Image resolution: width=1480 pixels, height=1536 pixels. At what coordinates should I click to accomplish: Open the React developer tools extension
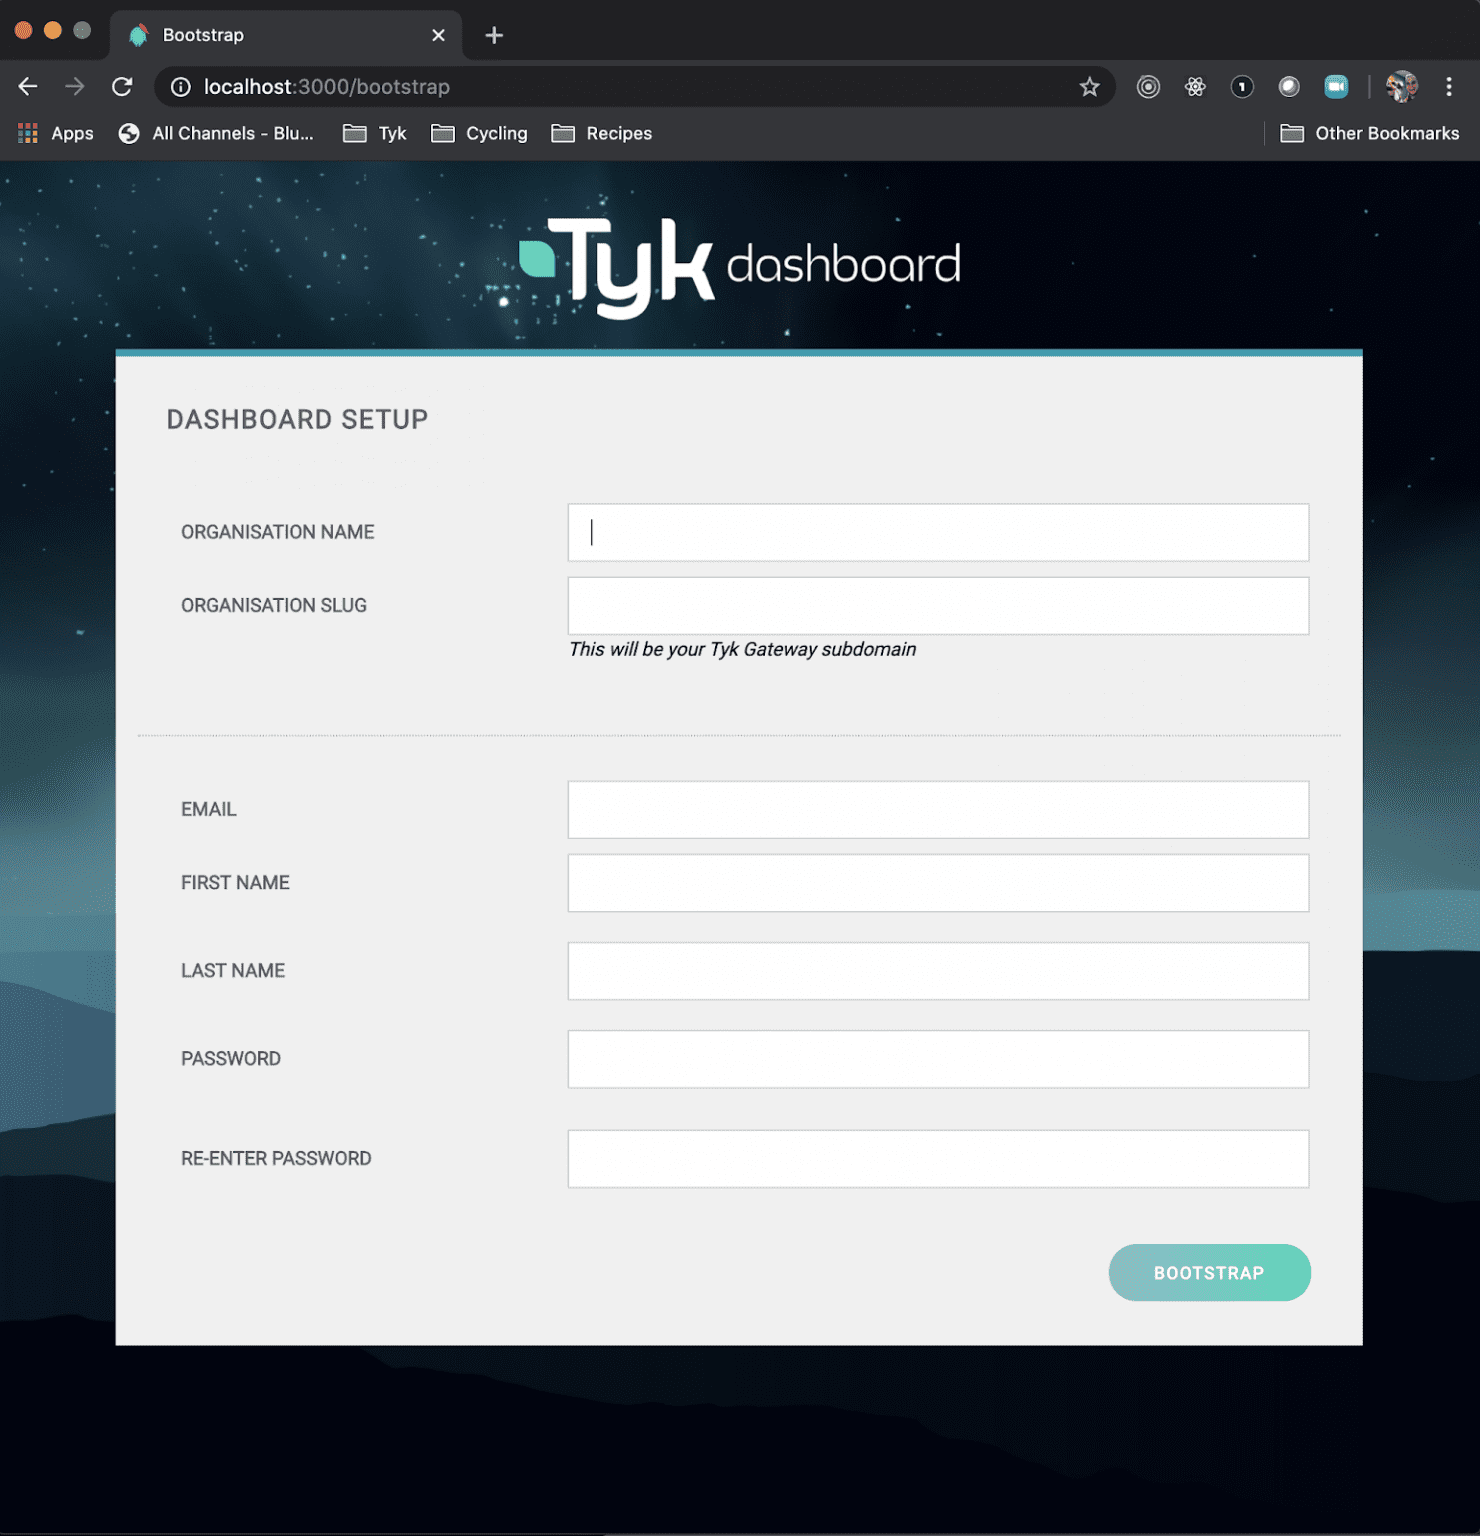click(x=1195, y=87)
